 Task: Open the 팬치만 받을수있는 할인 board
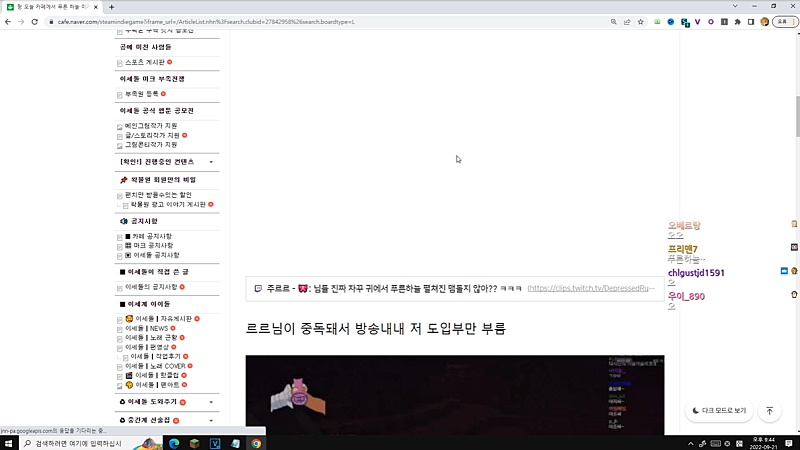(158, 195)
